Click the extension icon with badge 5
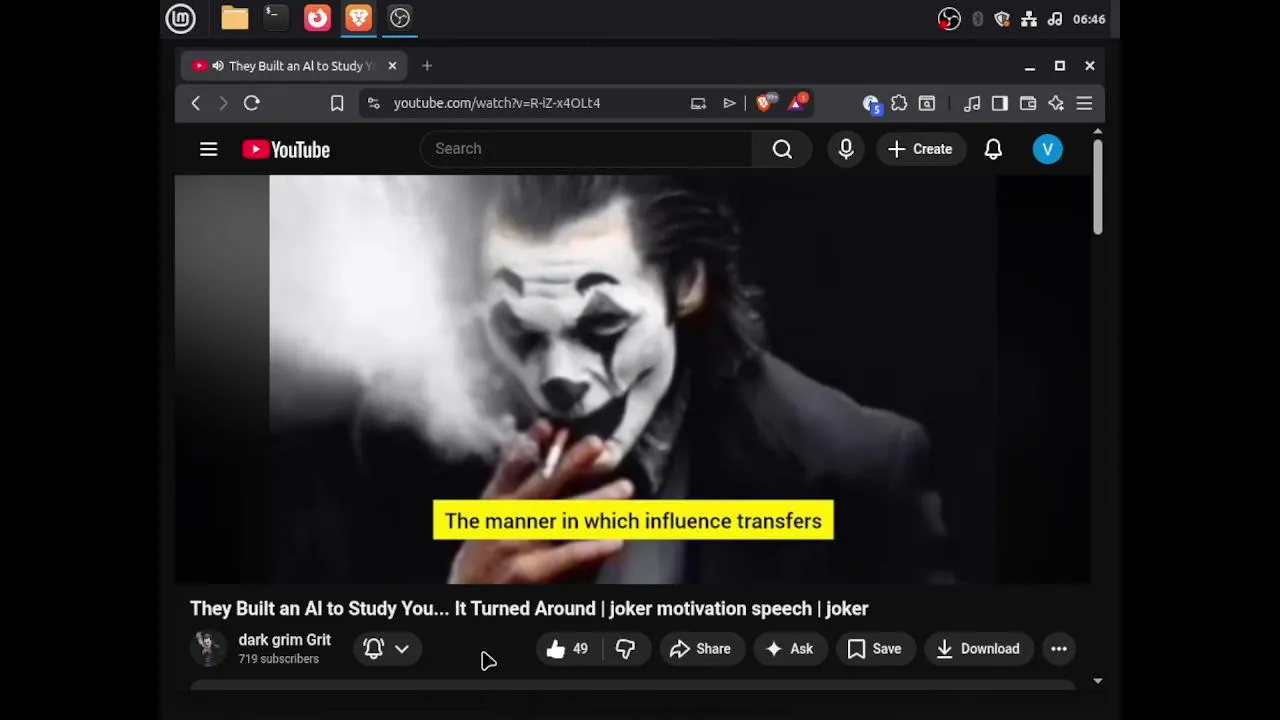This screenshot has height=720, width=1280. [871, 104]
